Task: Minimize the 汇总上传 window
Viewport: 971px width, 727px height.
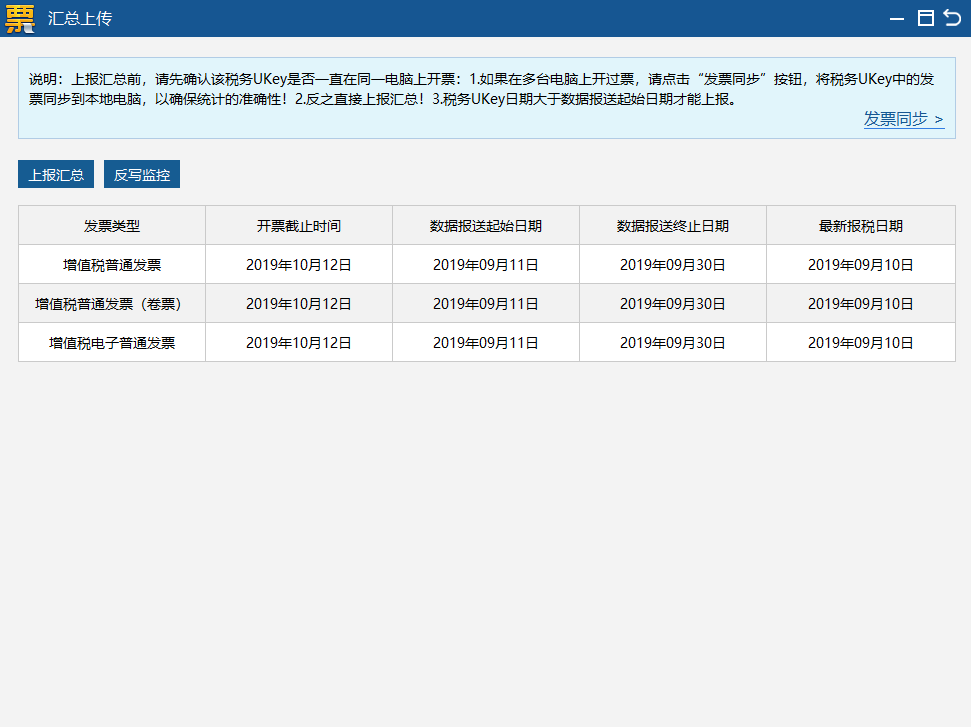Action: coord(897,18)
